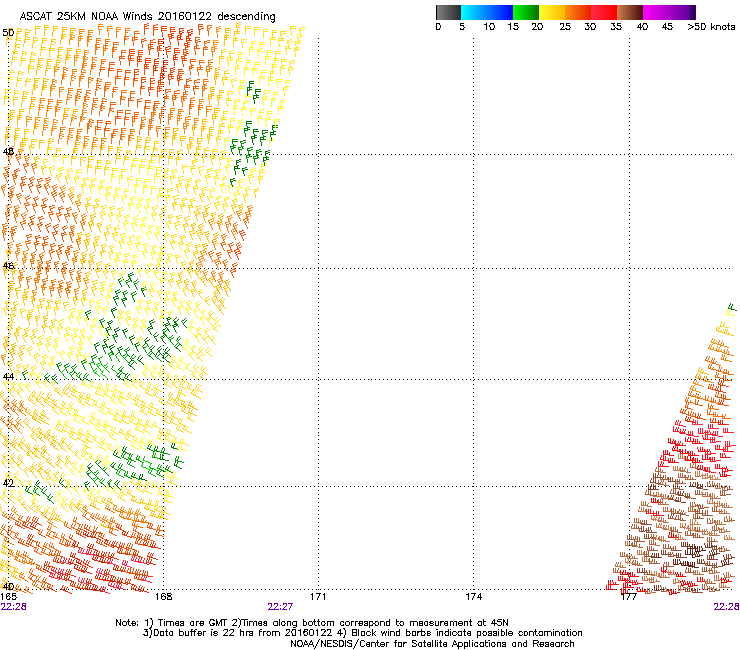
Task: Click the gray 0-5 knots legend segment
Action: 448,12
